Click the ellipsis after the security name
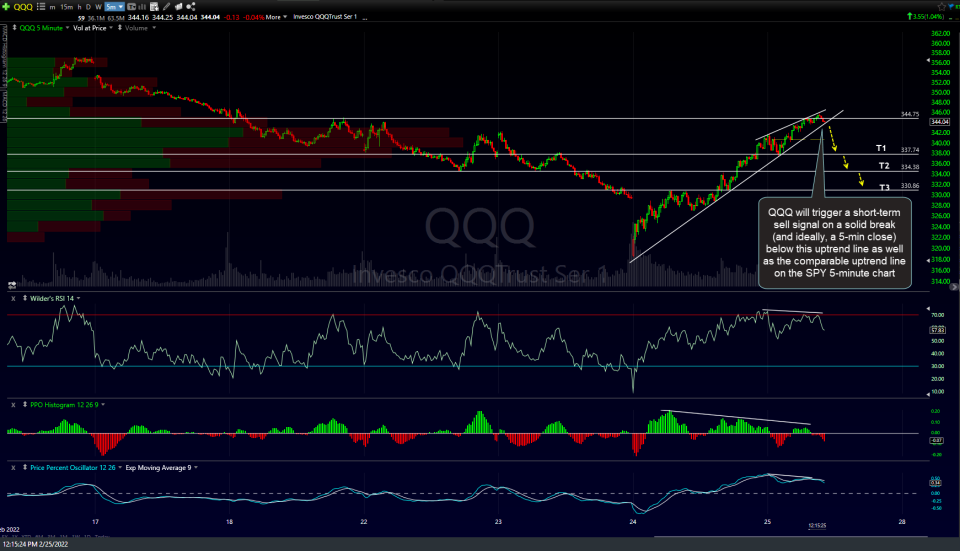 (x=365, y=18)
